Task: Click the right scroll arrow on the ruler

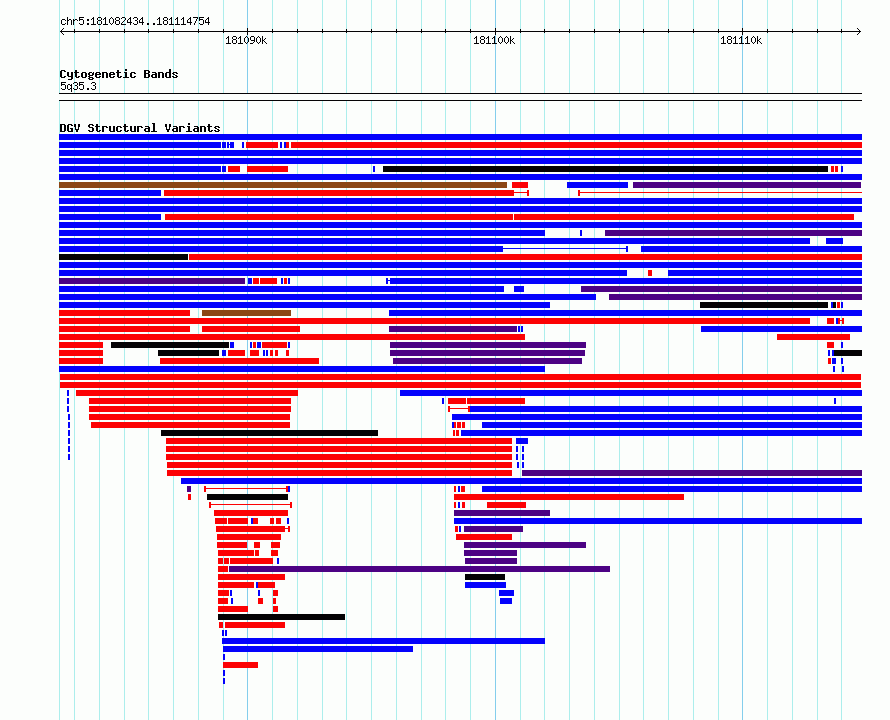Action: click(859, 32)
